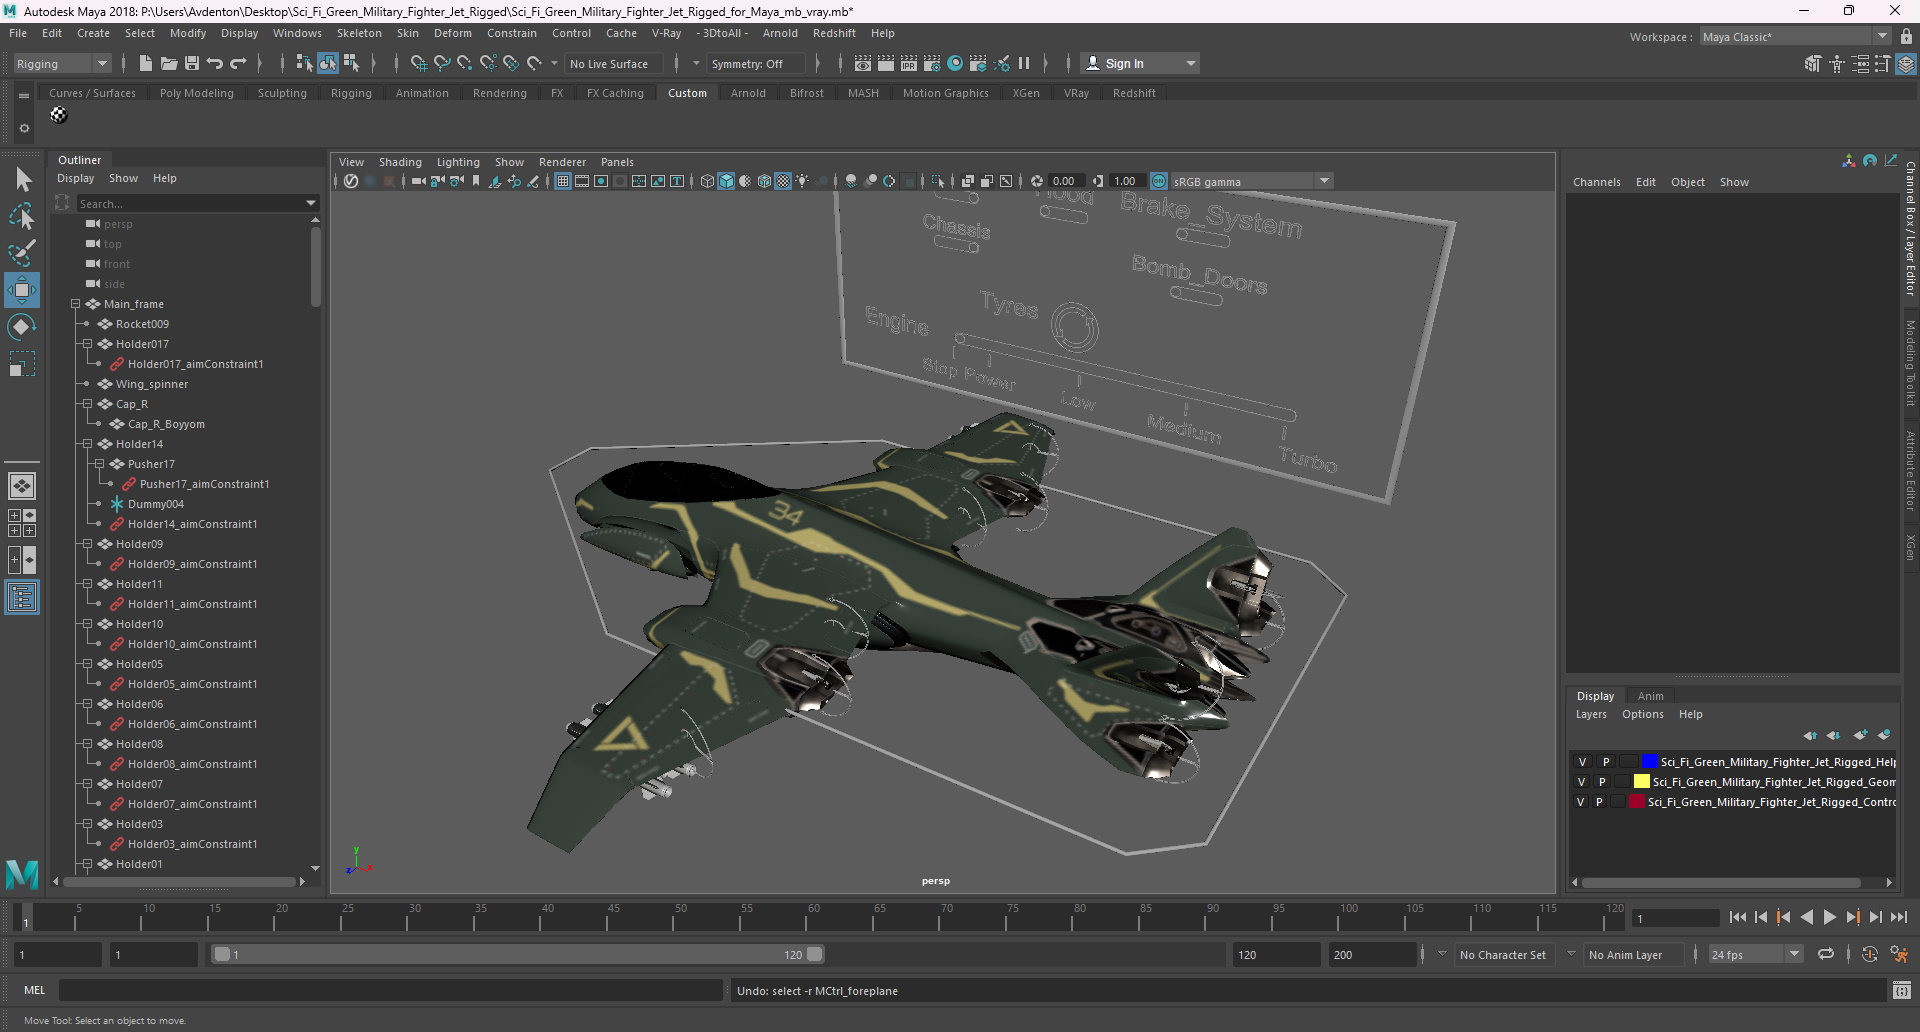Screen dimensions: 1920x1032
Task: Click the time range slider bar
Action: pyautogui.click(x=518, y=954)
